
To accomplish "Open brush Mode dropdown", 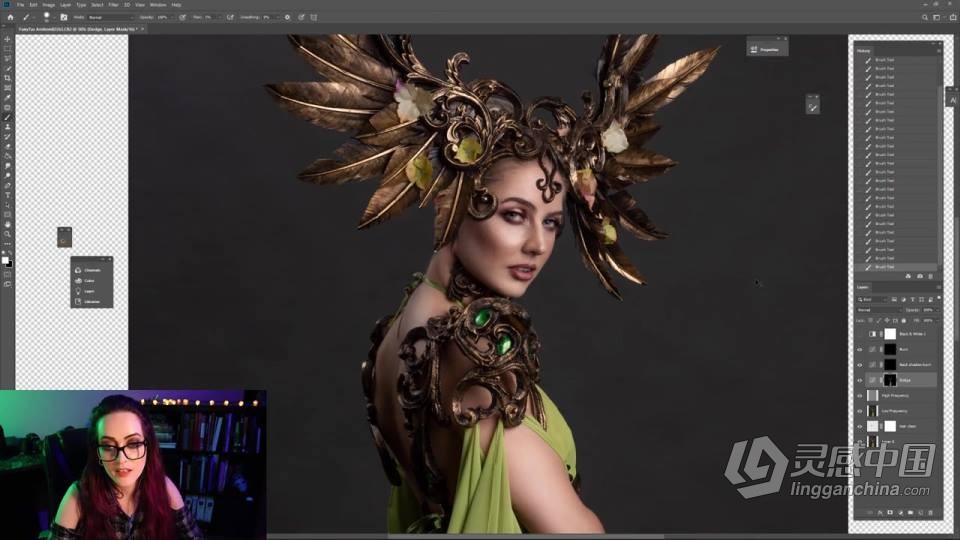I will 111,17.
